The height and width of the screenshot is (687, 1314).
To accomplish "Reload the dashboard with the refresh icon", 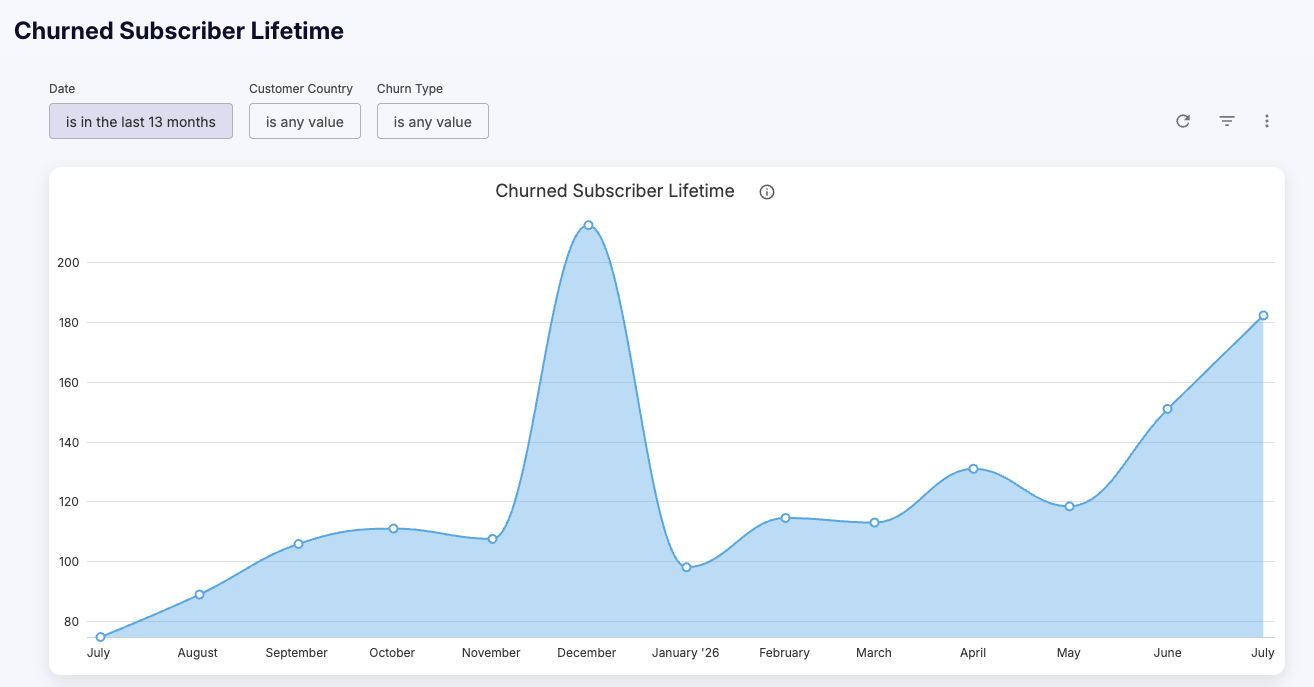I will click(x=1183, y=121).
